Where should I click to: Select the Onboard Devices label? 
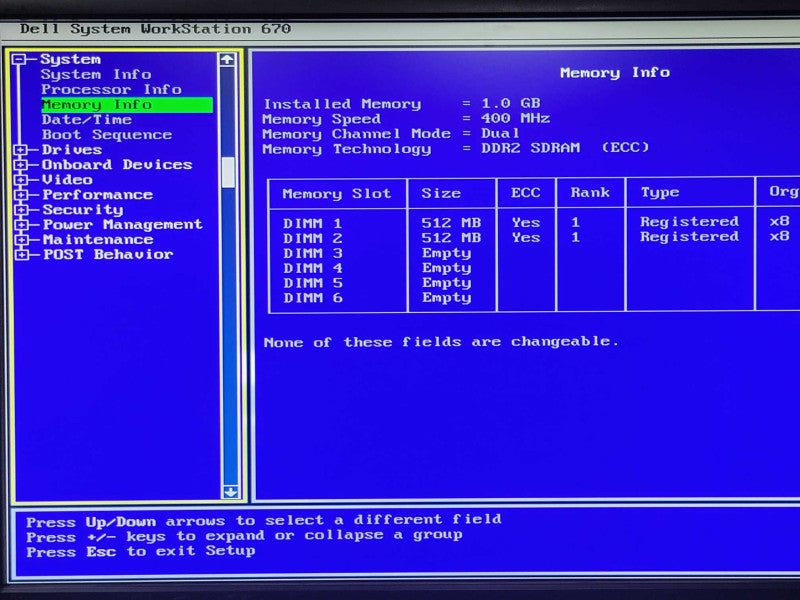click(x=117, y=165)
